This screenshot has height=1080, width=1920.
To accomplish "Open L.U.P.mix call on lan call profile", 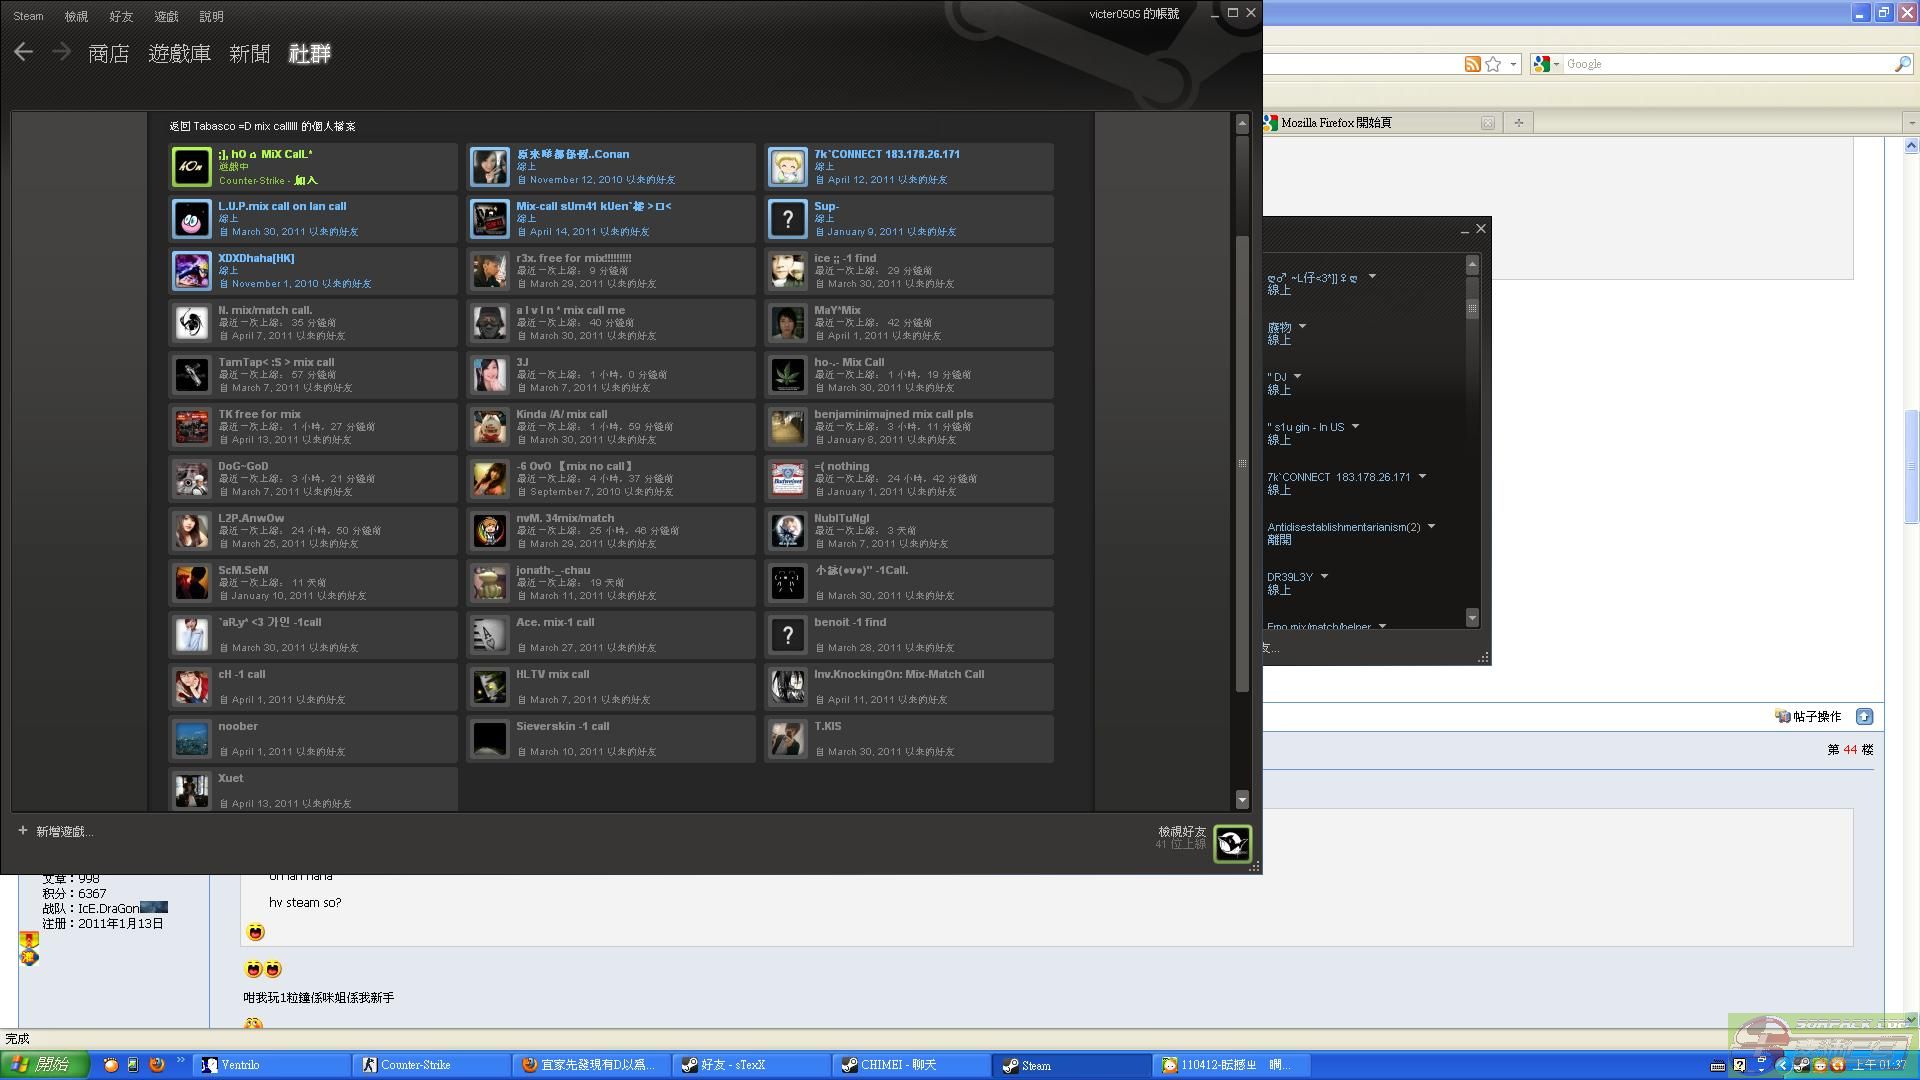I will (x=282, y=206).
